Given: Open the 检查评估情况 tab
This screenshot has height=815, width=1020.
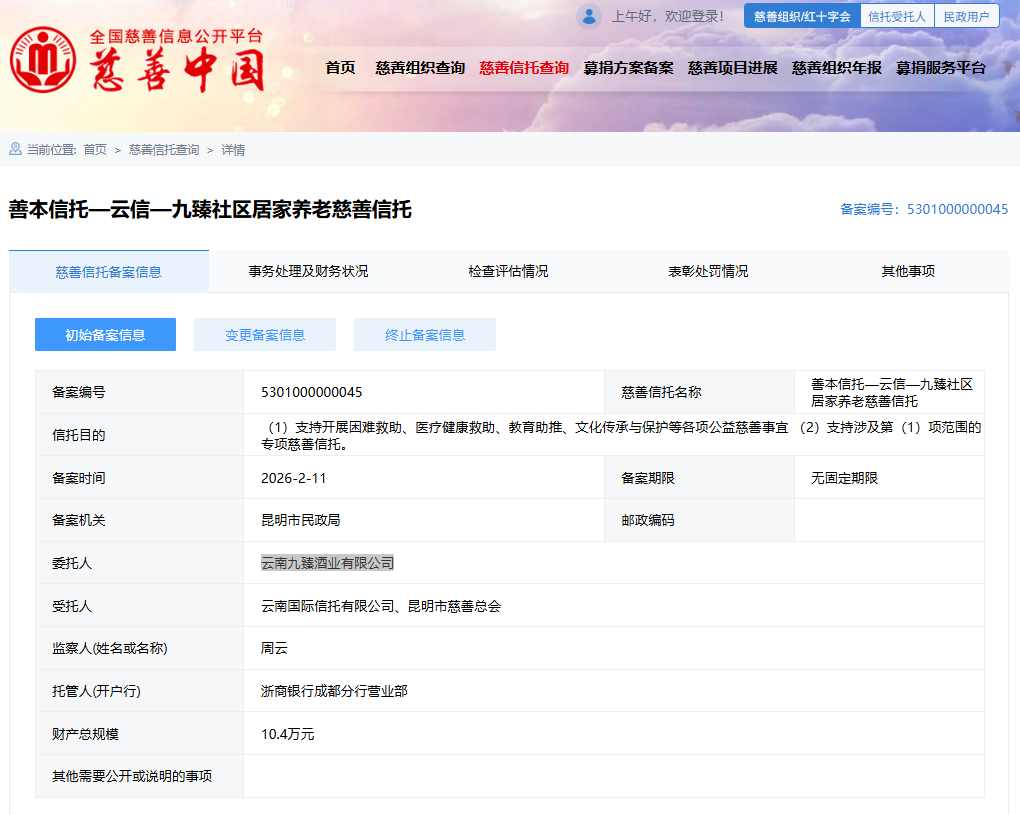Looking at the screenshot, I should coord(508,271).
